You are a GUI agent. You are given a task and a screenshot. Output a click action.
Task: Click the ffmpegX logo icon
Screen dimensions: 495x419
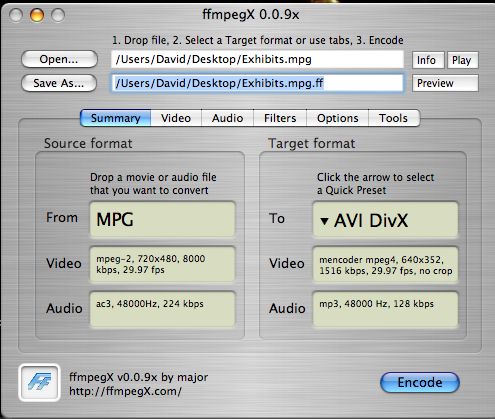coord(40,382)
